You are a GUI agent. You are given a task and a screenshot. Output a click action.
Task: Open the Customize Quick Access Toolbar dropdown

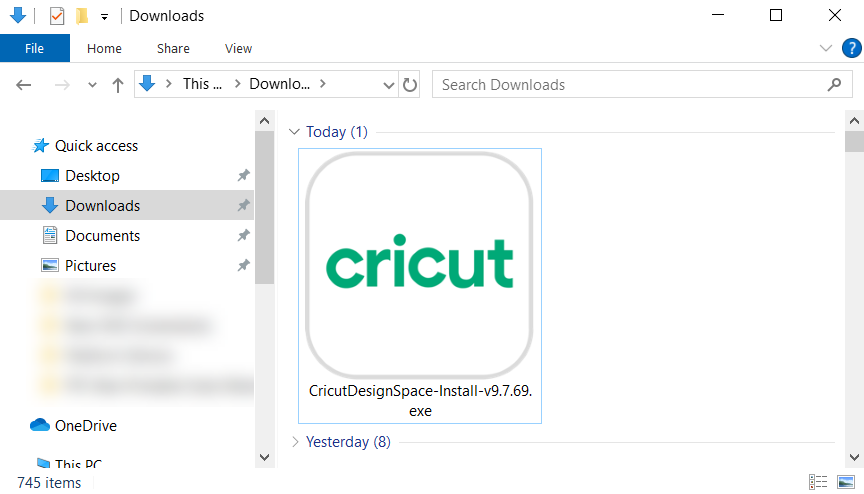coord(104,17)
